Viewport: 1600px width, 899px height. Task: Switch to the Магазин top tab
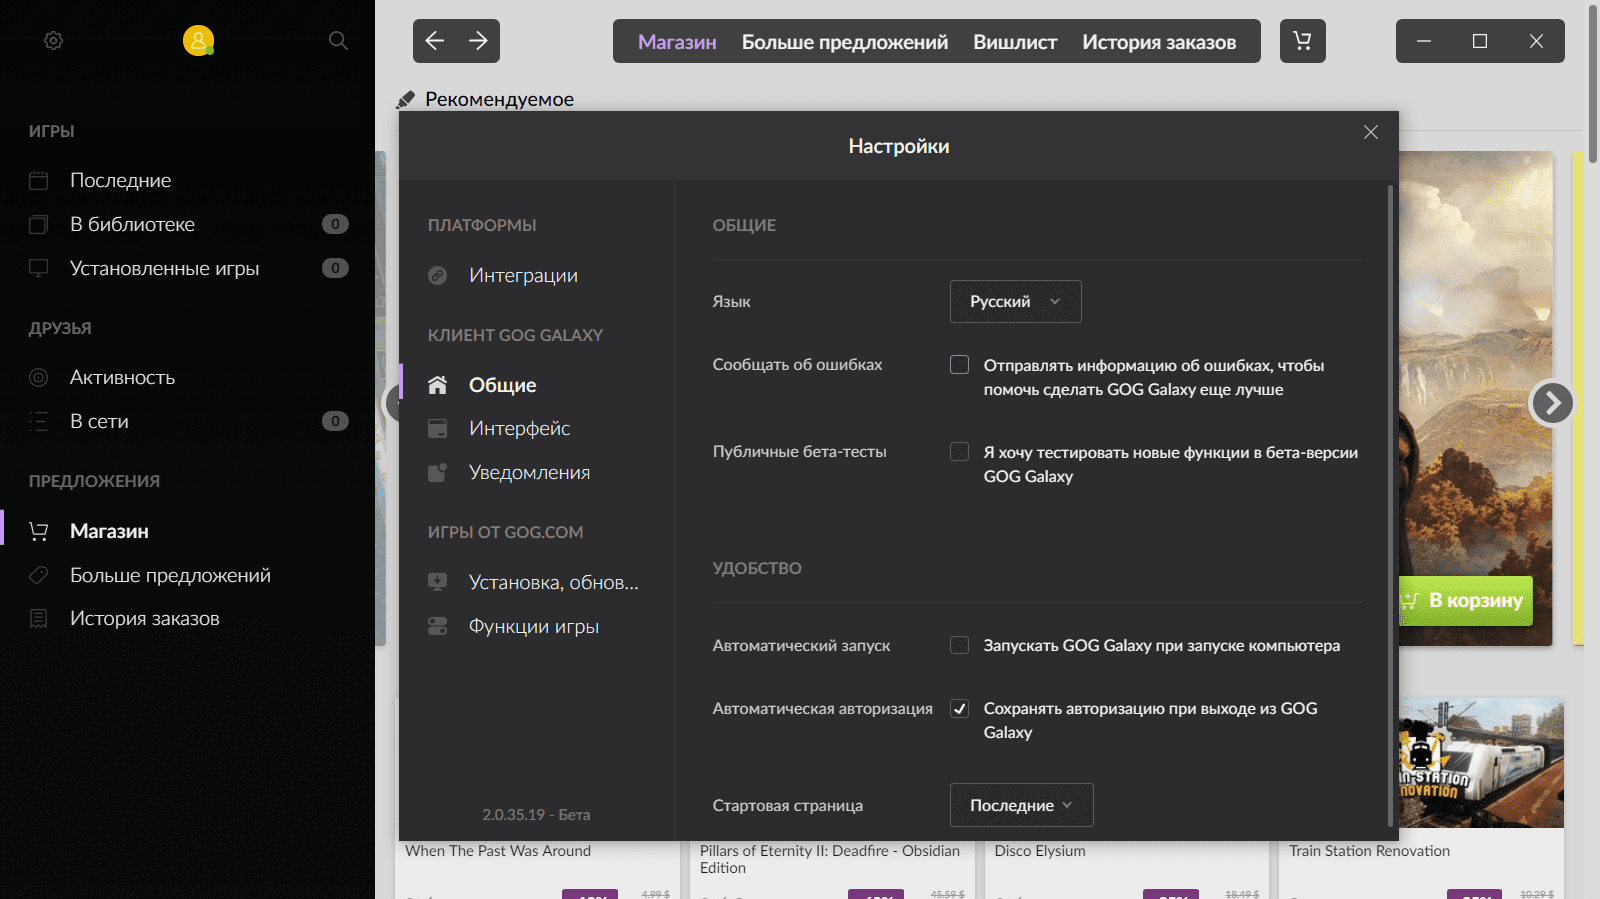pos(677,42)
